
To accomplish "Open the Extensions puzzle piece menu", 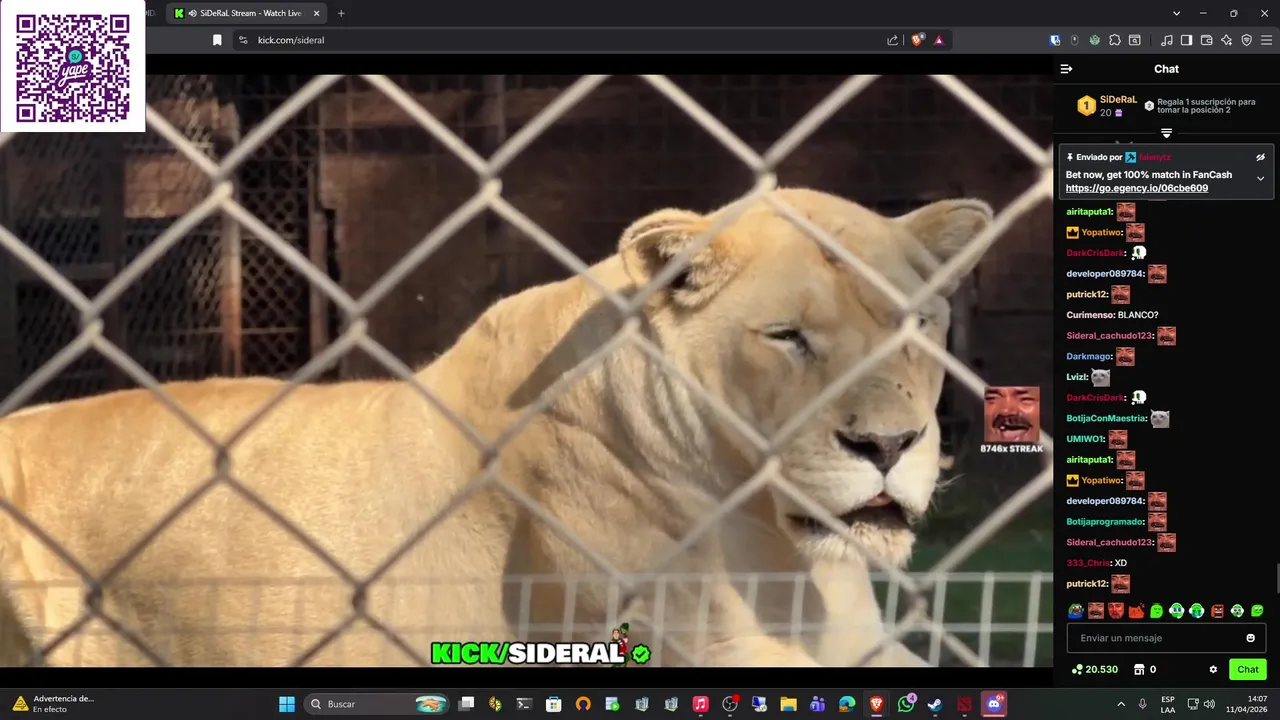I will [x=1115, y=40].
